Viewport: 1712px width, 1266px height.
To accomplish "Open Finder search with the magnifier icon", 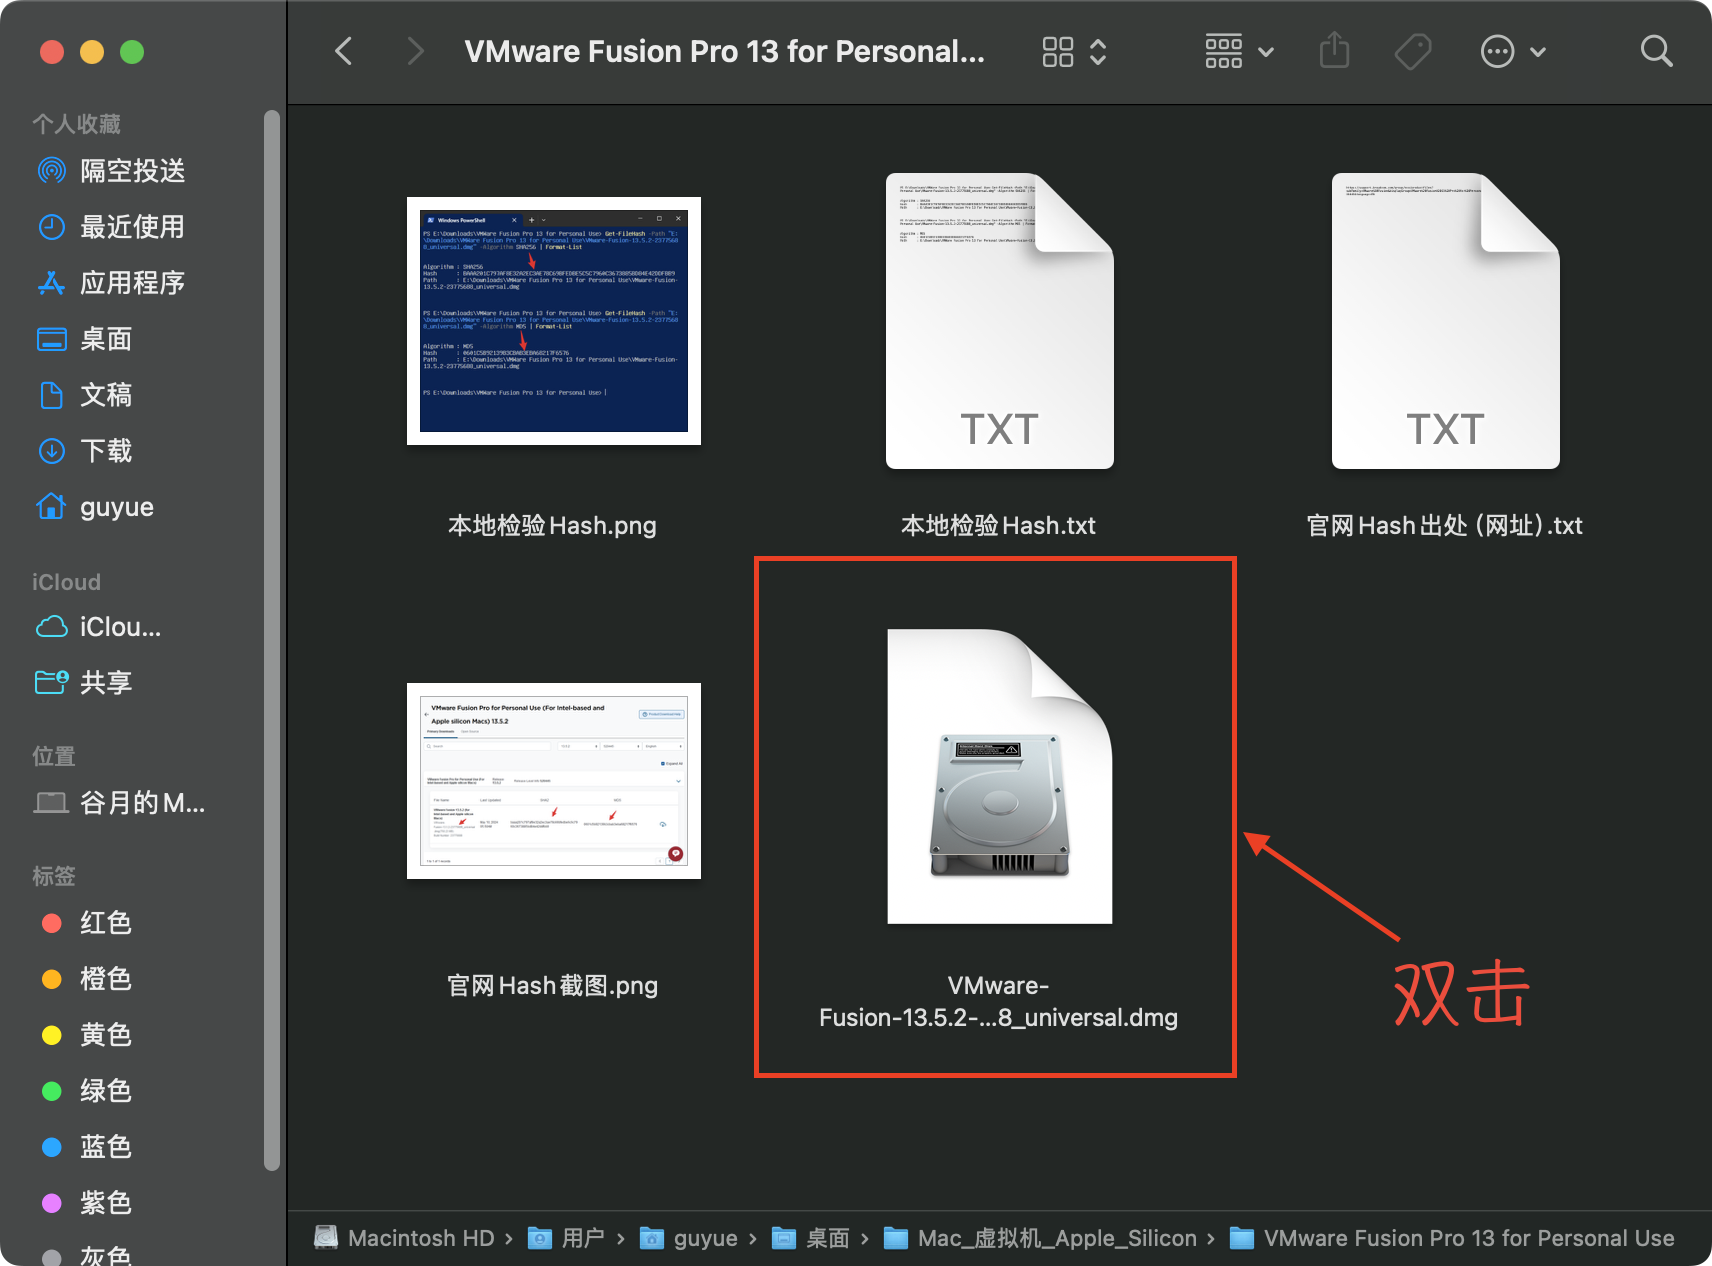I will pos(1656,51).
